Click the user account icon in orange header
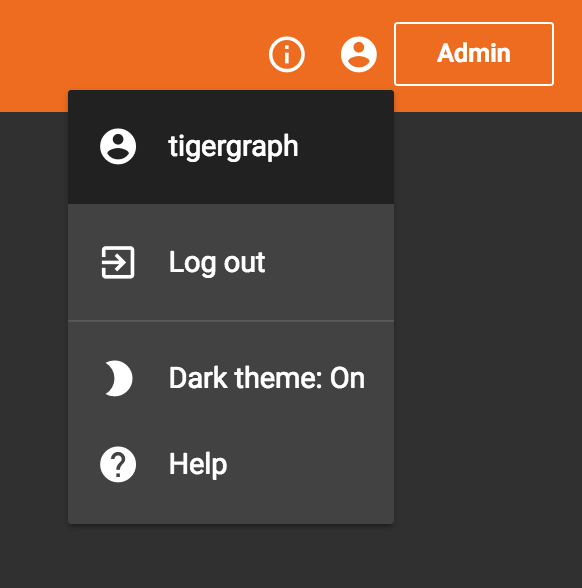This screenshot has width=582, height=588. [358, 54]
